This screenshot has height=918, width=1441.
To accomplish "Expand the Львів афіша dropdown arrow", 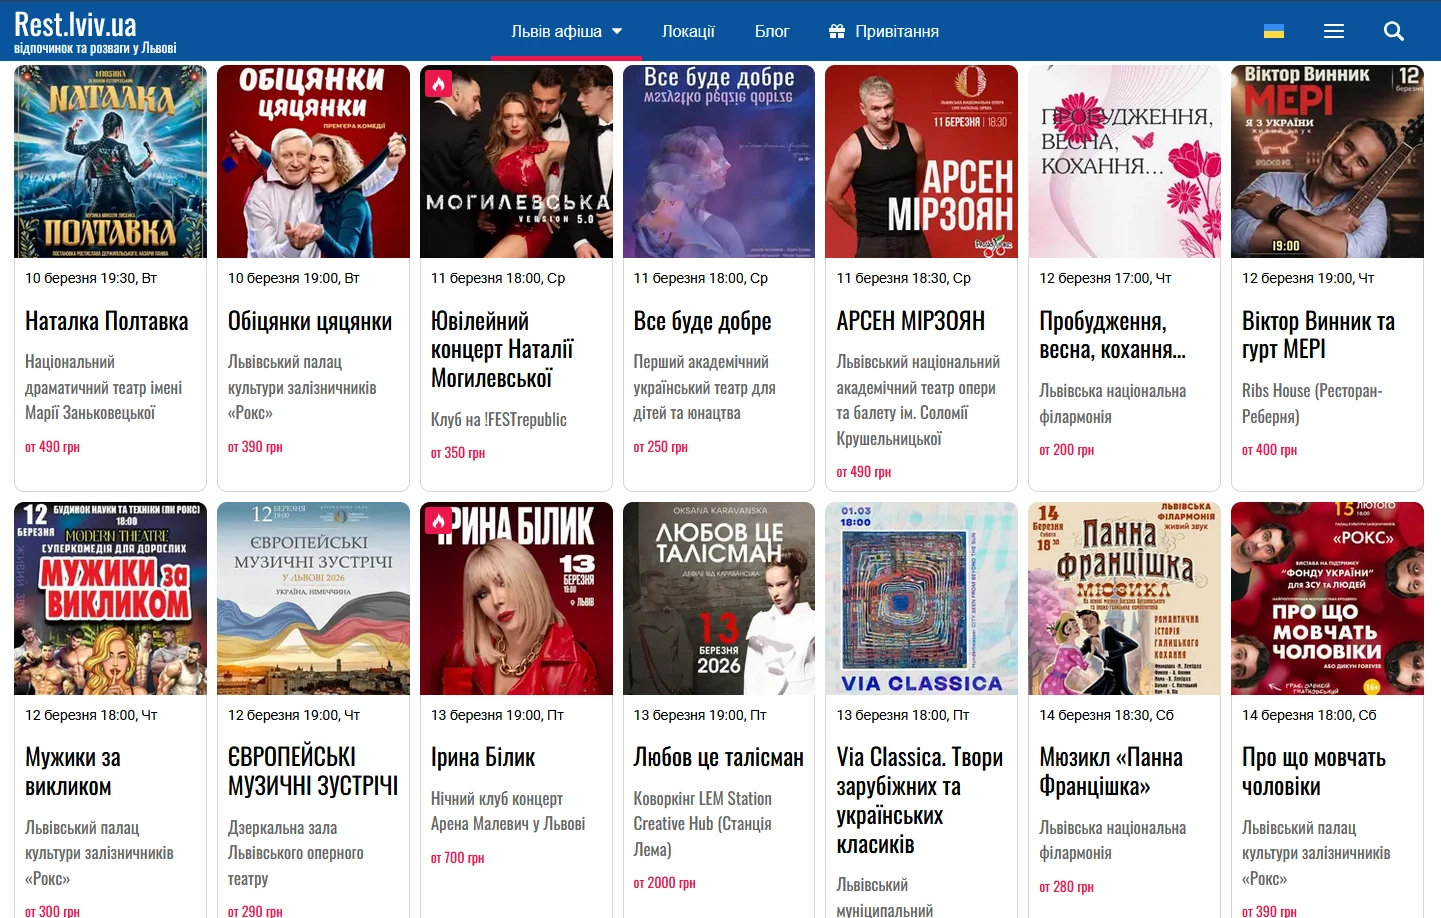I will [617, 31].
